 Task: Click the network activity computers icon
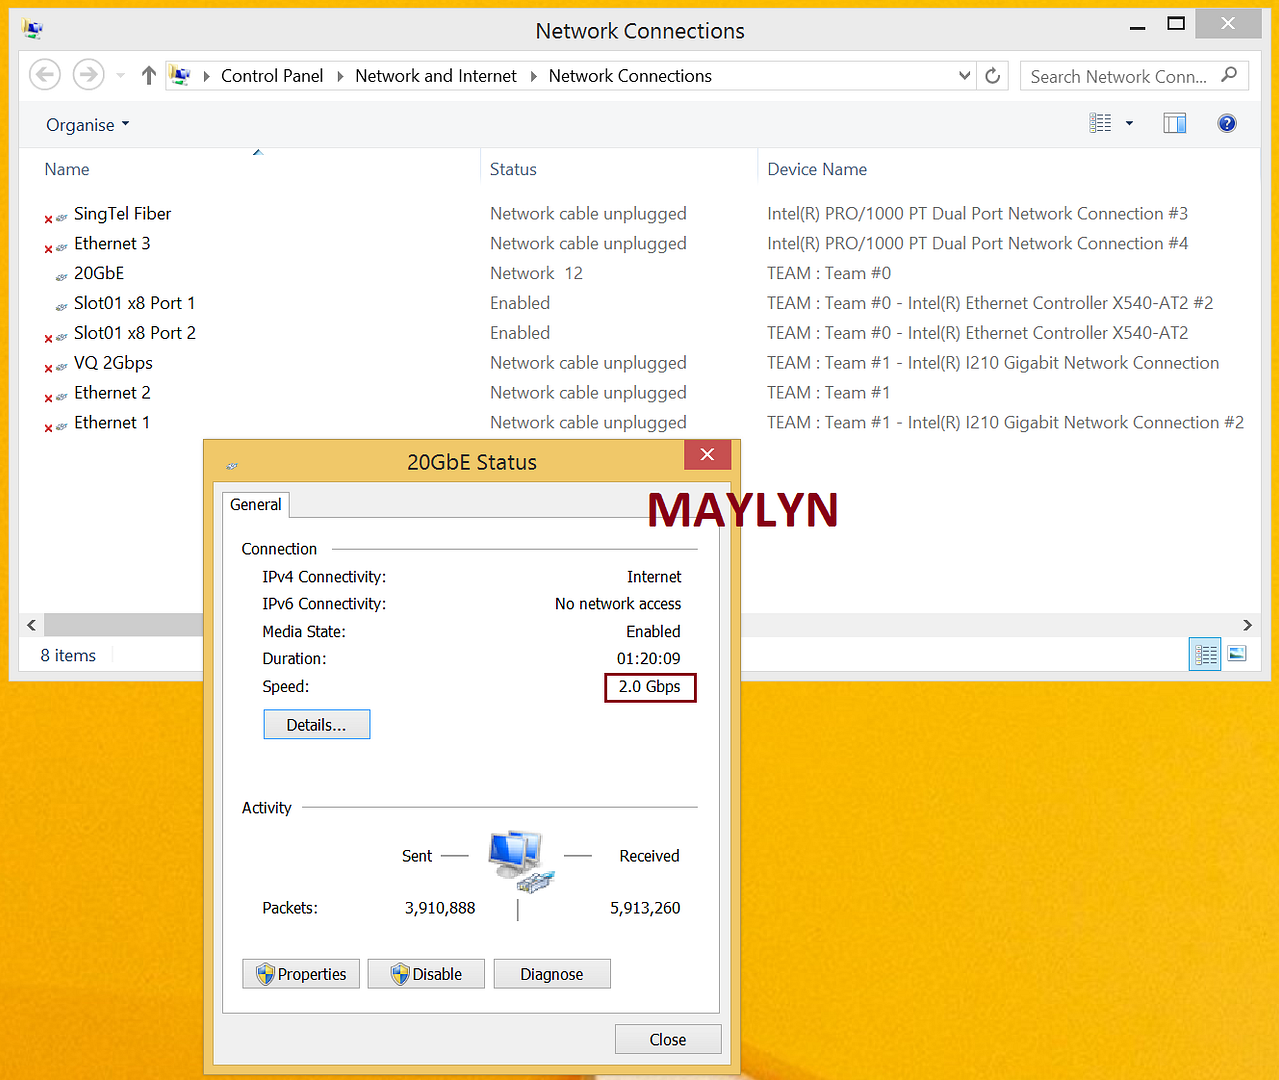(520, 861)
